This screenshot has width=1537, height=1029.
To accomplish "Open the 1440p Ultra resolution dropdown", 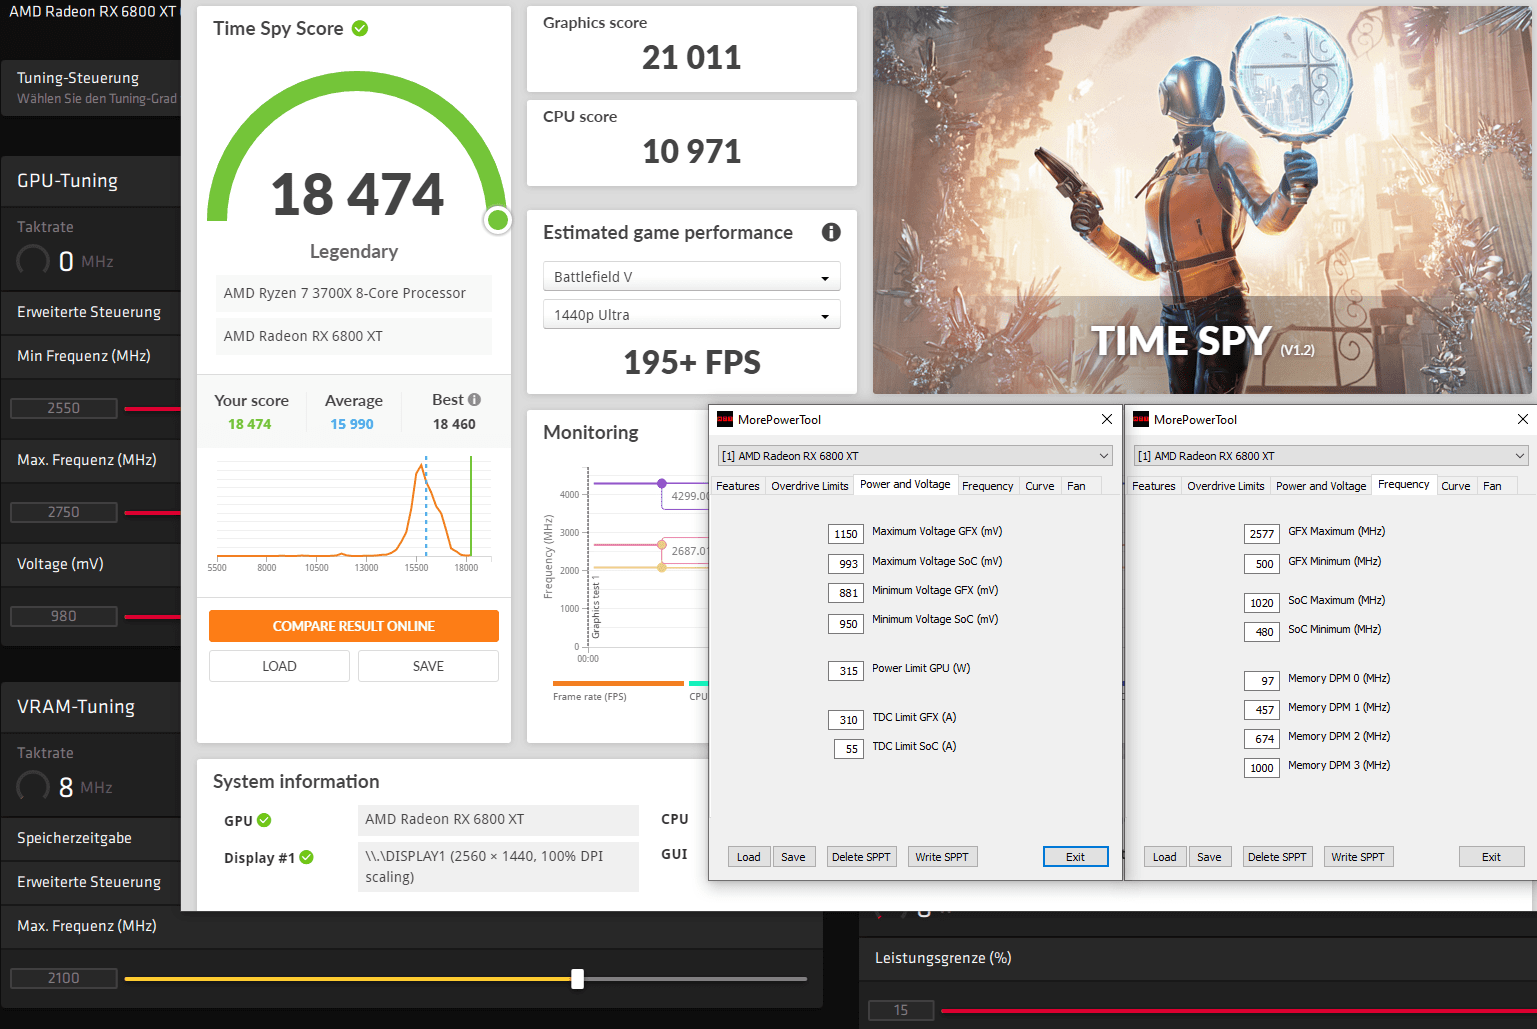I will pyautogui.click(x=691, y=315).
